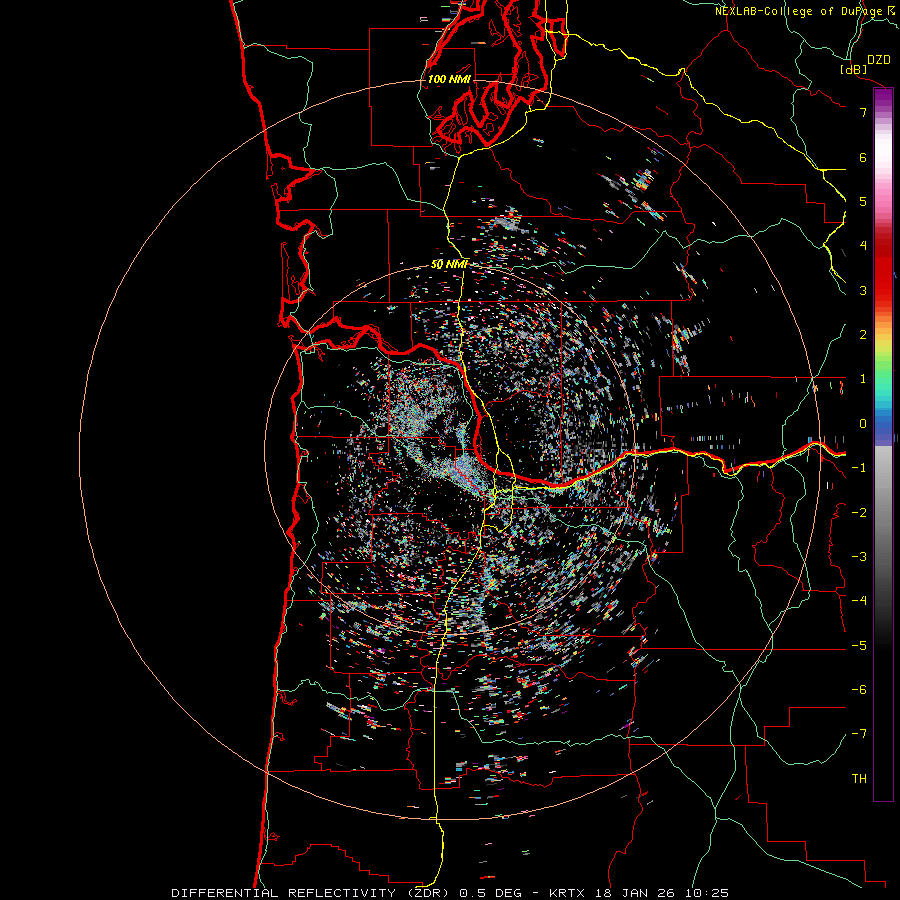Click the 5 dB value on the legend

tap(863, 201)
